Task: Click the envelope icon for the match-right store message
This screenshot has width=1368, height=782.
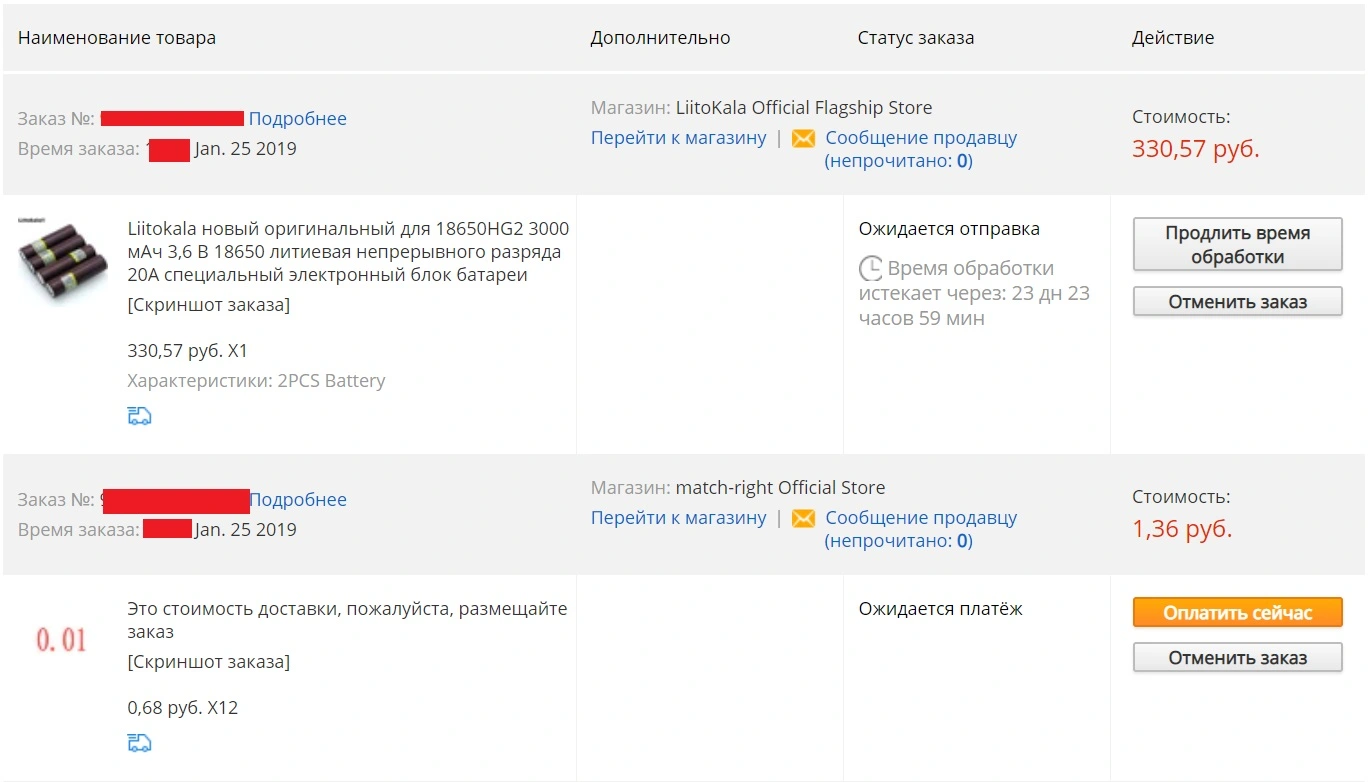Action: (803, 519)
